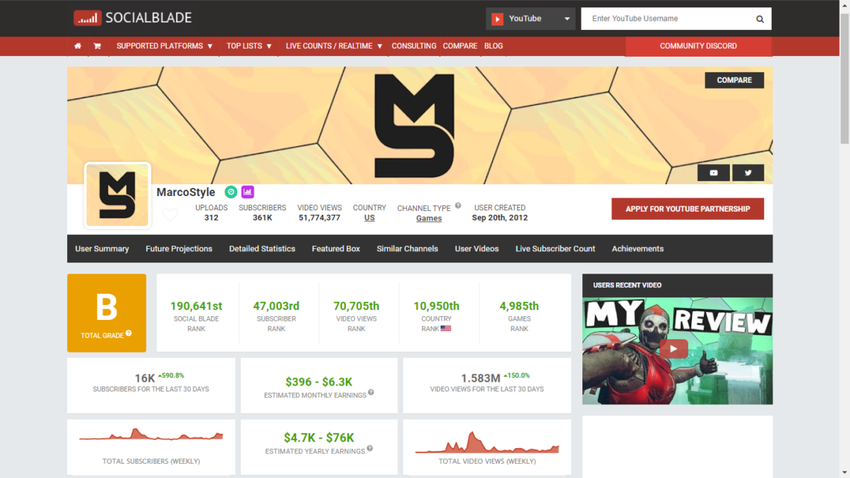This screenshot has height=478, width=850.
Task: Open the channel's Twitter icon link
Action: click(748, 173)
